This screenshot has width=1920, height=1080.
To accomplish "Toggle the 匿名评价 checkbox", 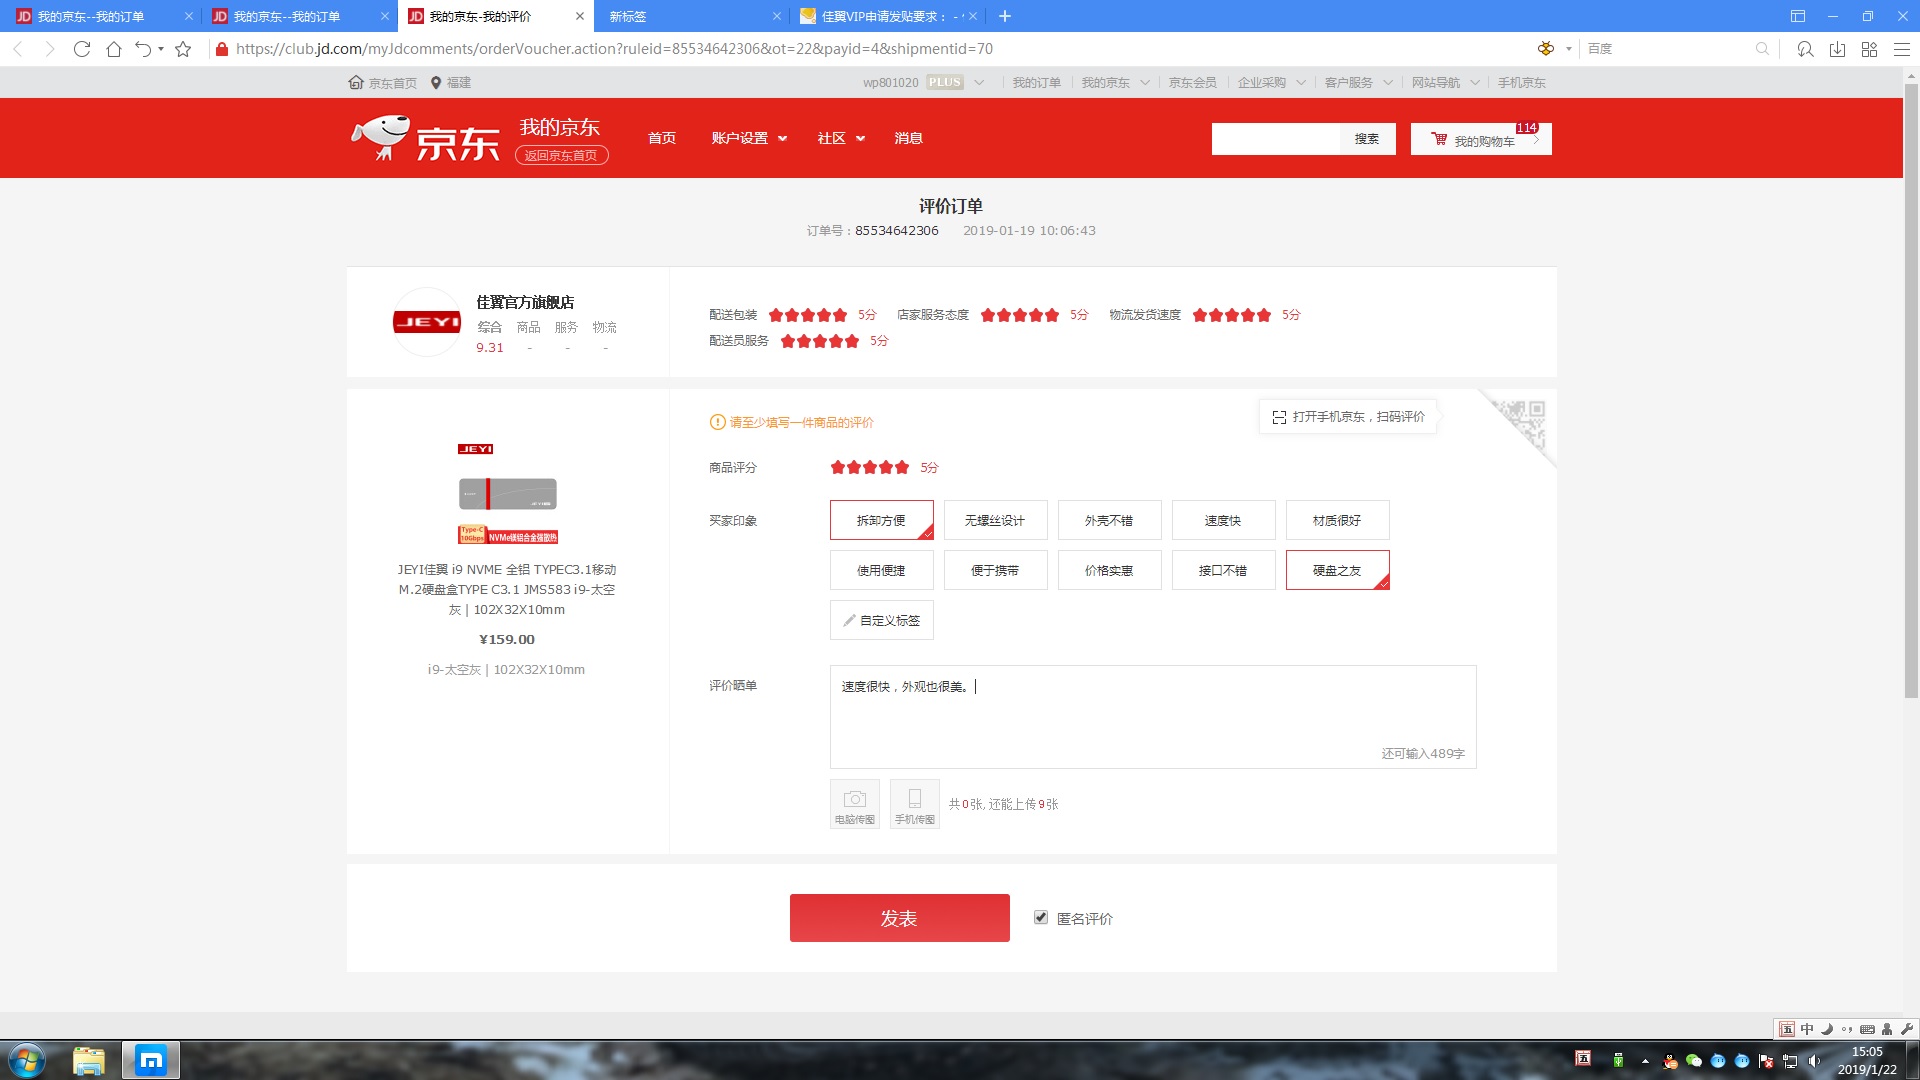I will click(x=1041, y=917).
